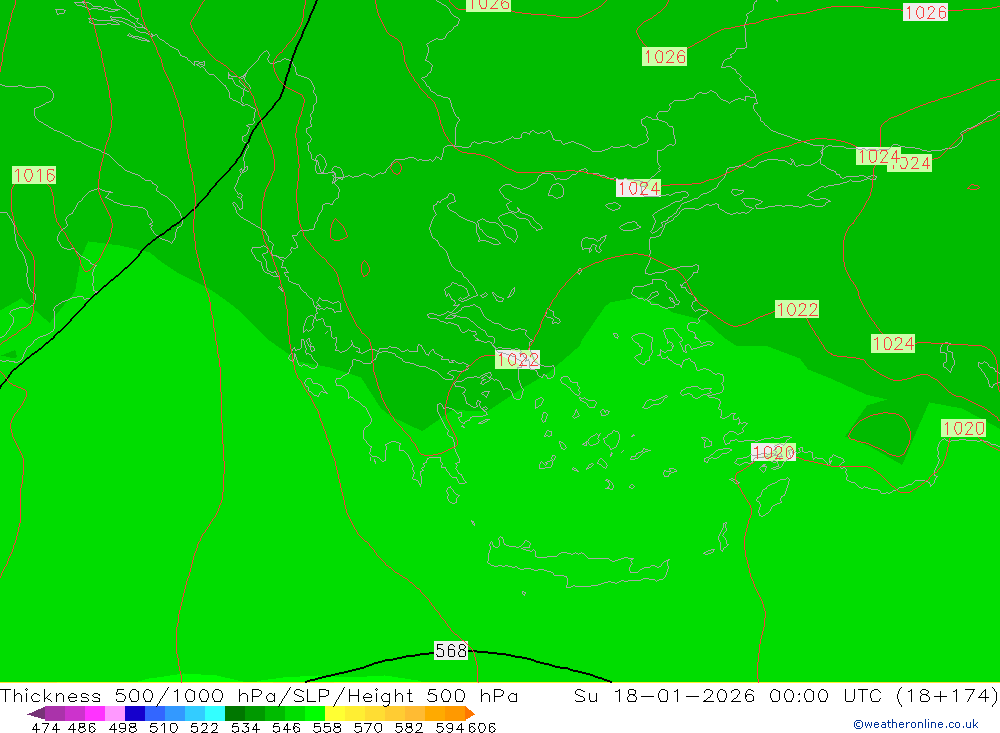Viewport: 1000px width, 733px height.
Task: Click the legend value 474
Action: [x=46, y=728]
